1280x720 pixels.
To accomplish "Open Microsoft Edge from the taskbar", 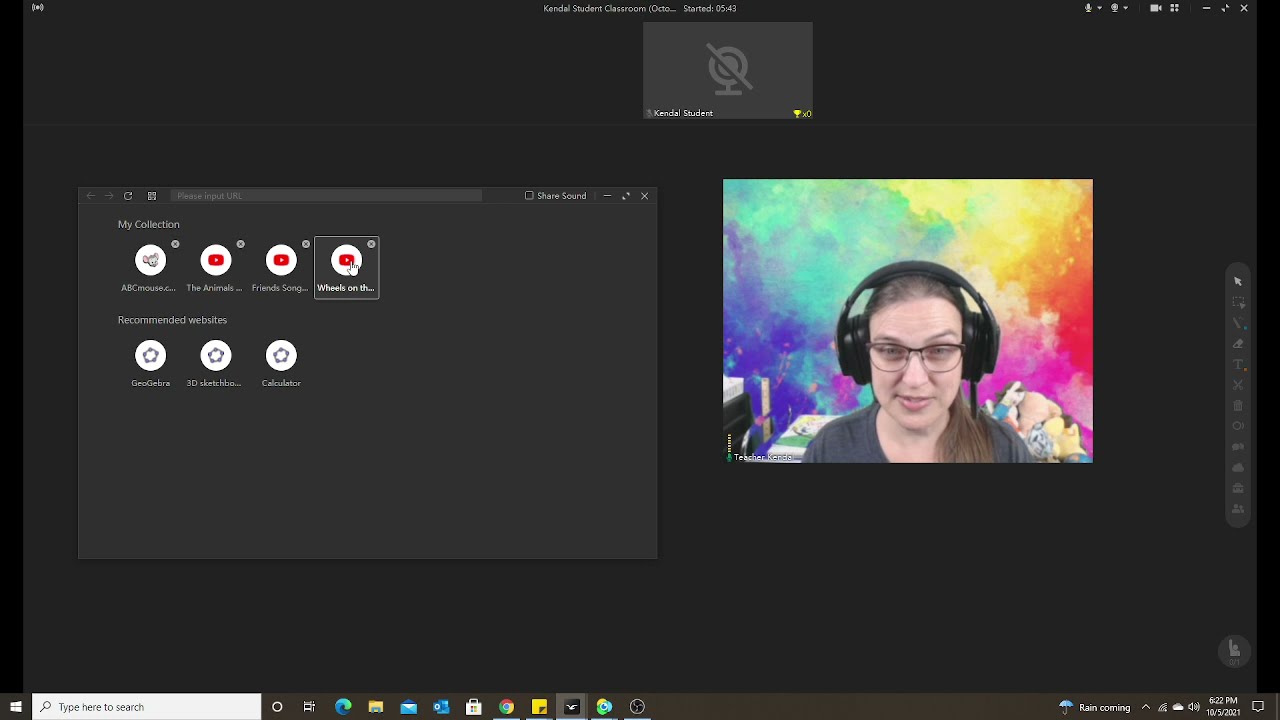I will click(x=343, y=707).
